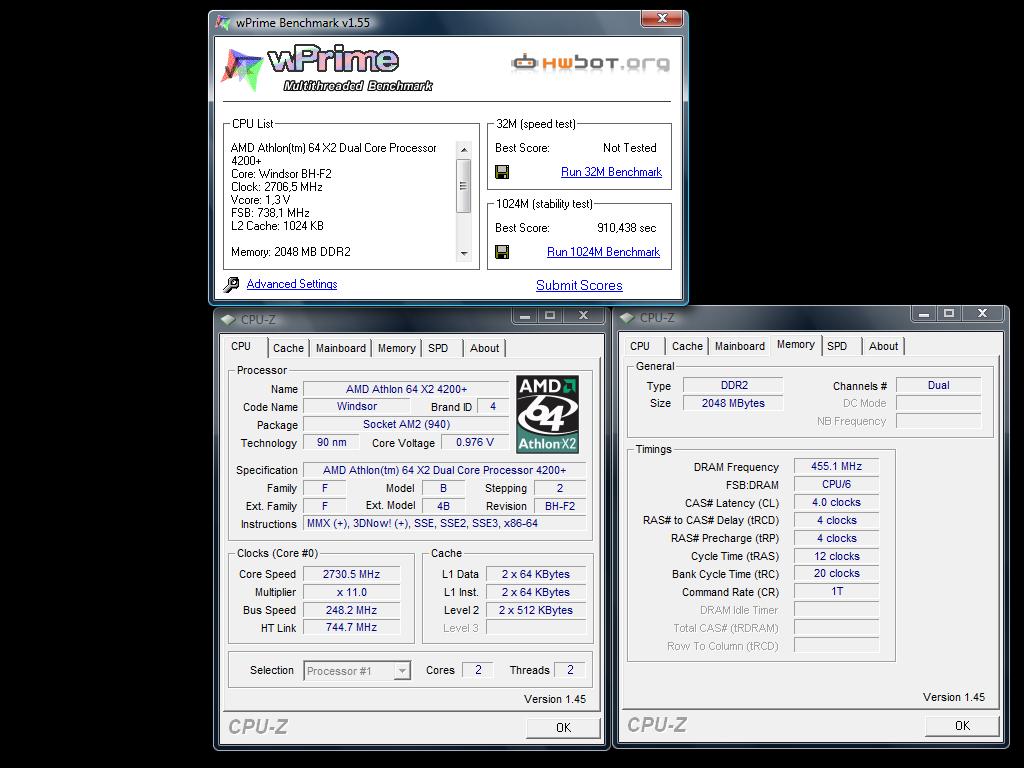
Task: Select Memory tab in left CPU-Z window
Action: pyautogui.click(x=396, y=348)
